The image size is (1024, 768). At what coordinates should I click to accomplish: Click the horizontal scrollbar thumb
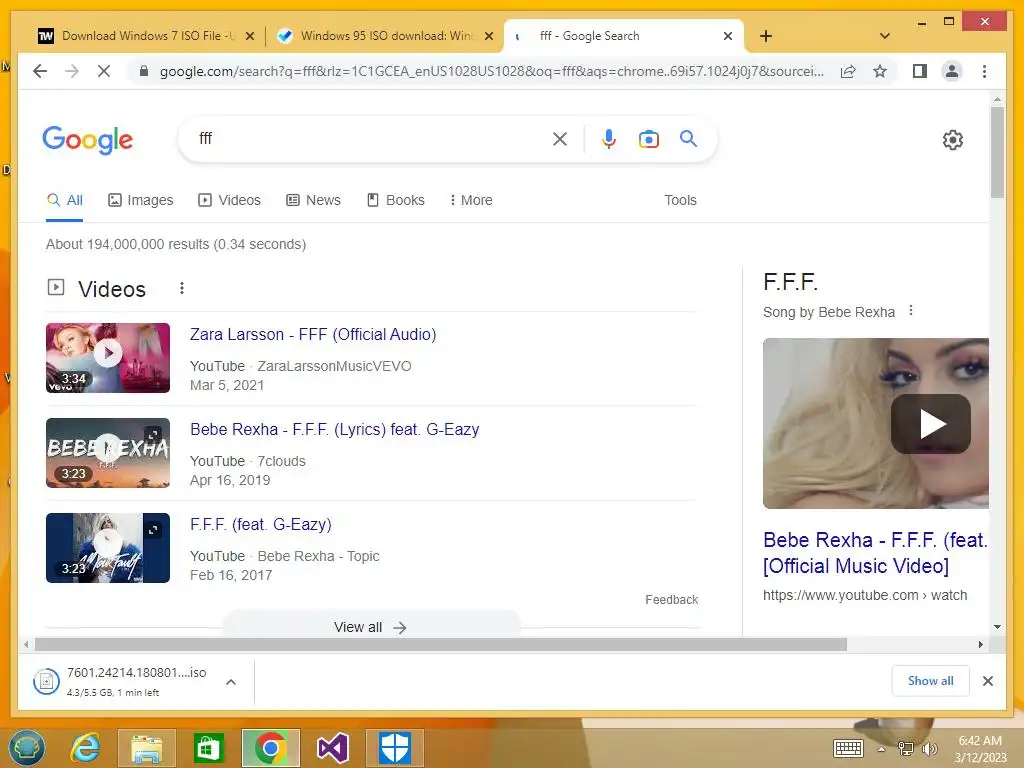[x=440, y=645]
